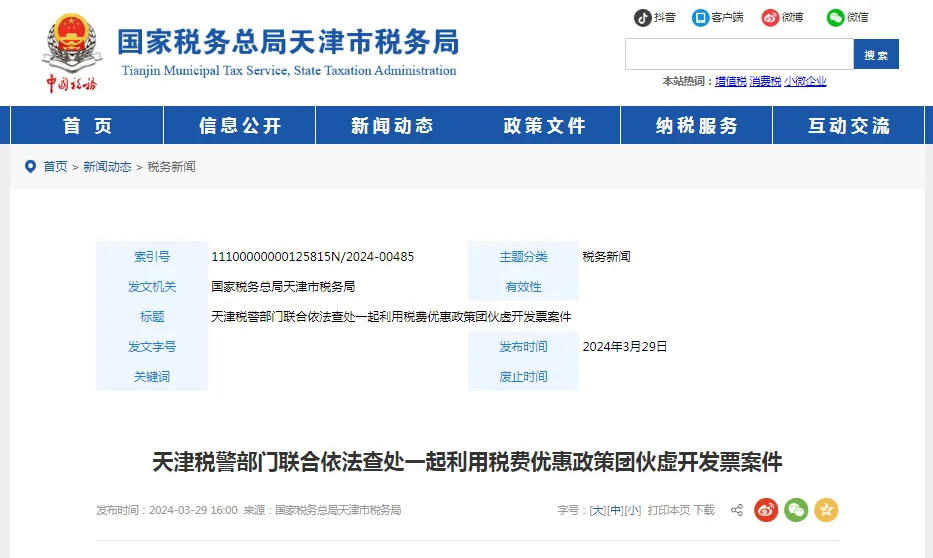933x558 pixels.
Task: Click the share icon beside 下载
Action: [x=737, y=510]
